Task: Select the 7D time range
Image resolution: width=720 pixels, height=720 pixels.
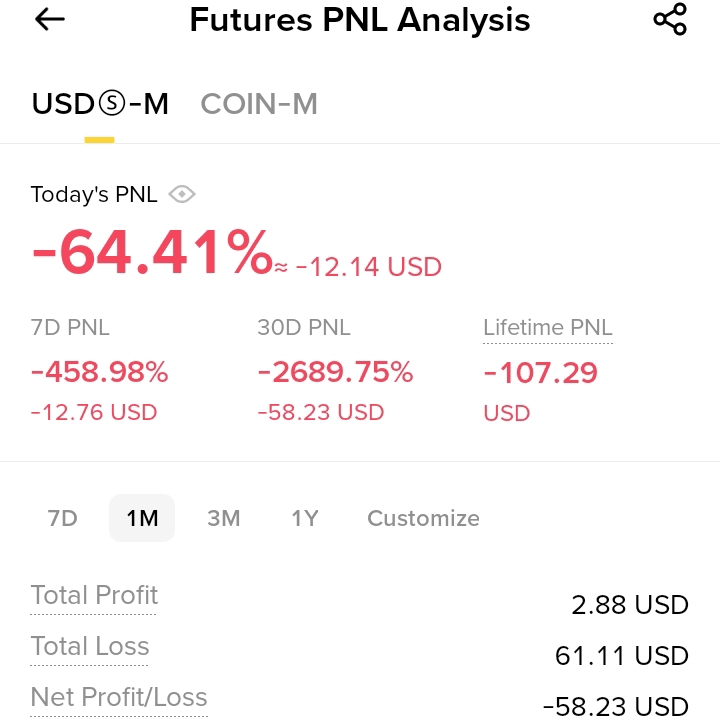Action: point(62,518)
